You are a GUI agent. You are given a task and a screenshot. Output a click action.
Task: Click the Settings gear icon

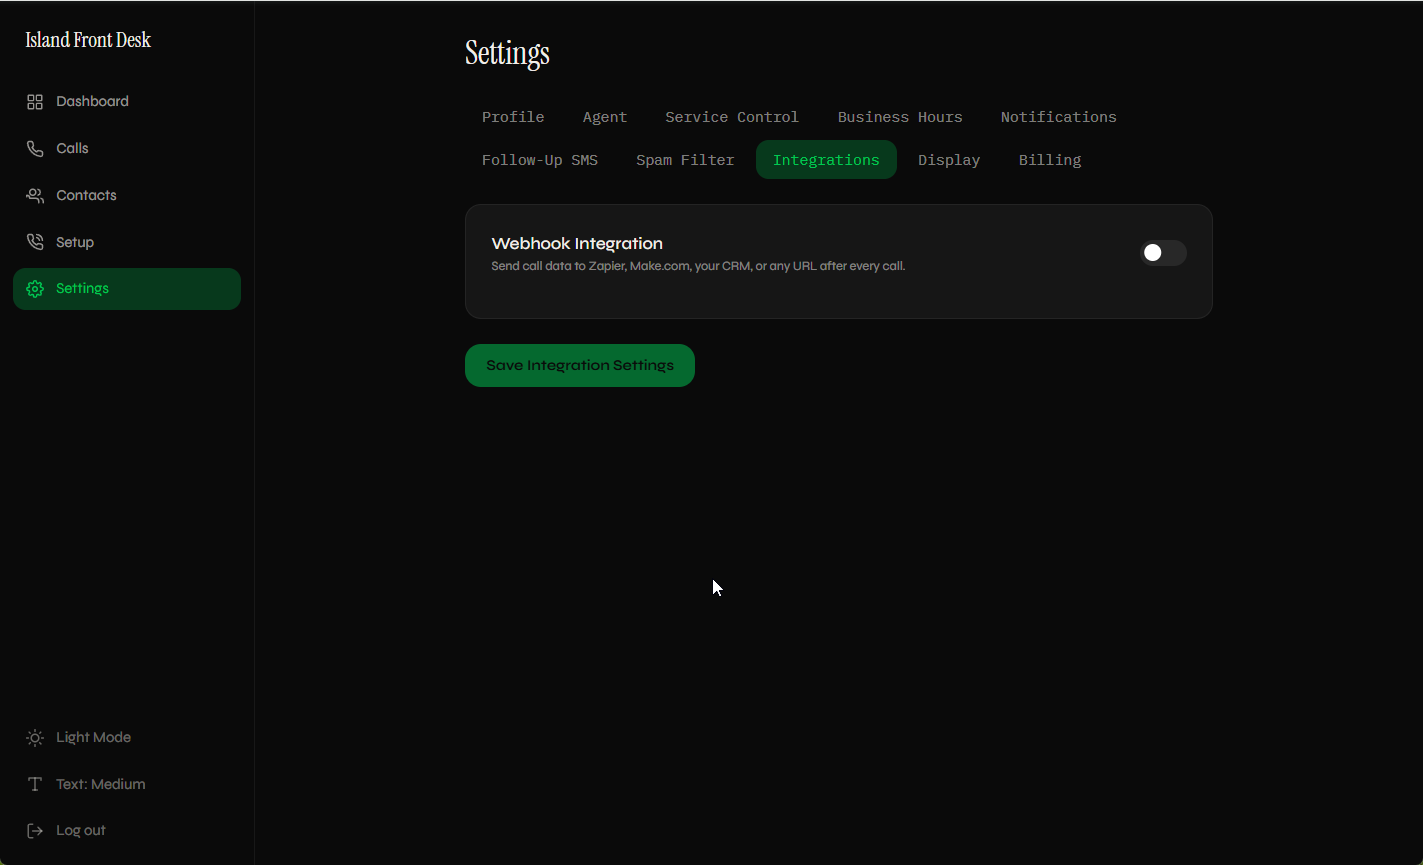click(x=34, y=288)
